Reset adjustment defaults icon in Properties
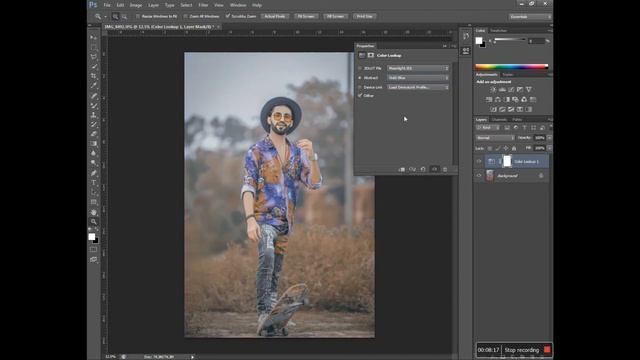Image resolution: width=640 pixels, height=360 pixels. point(423,169)
